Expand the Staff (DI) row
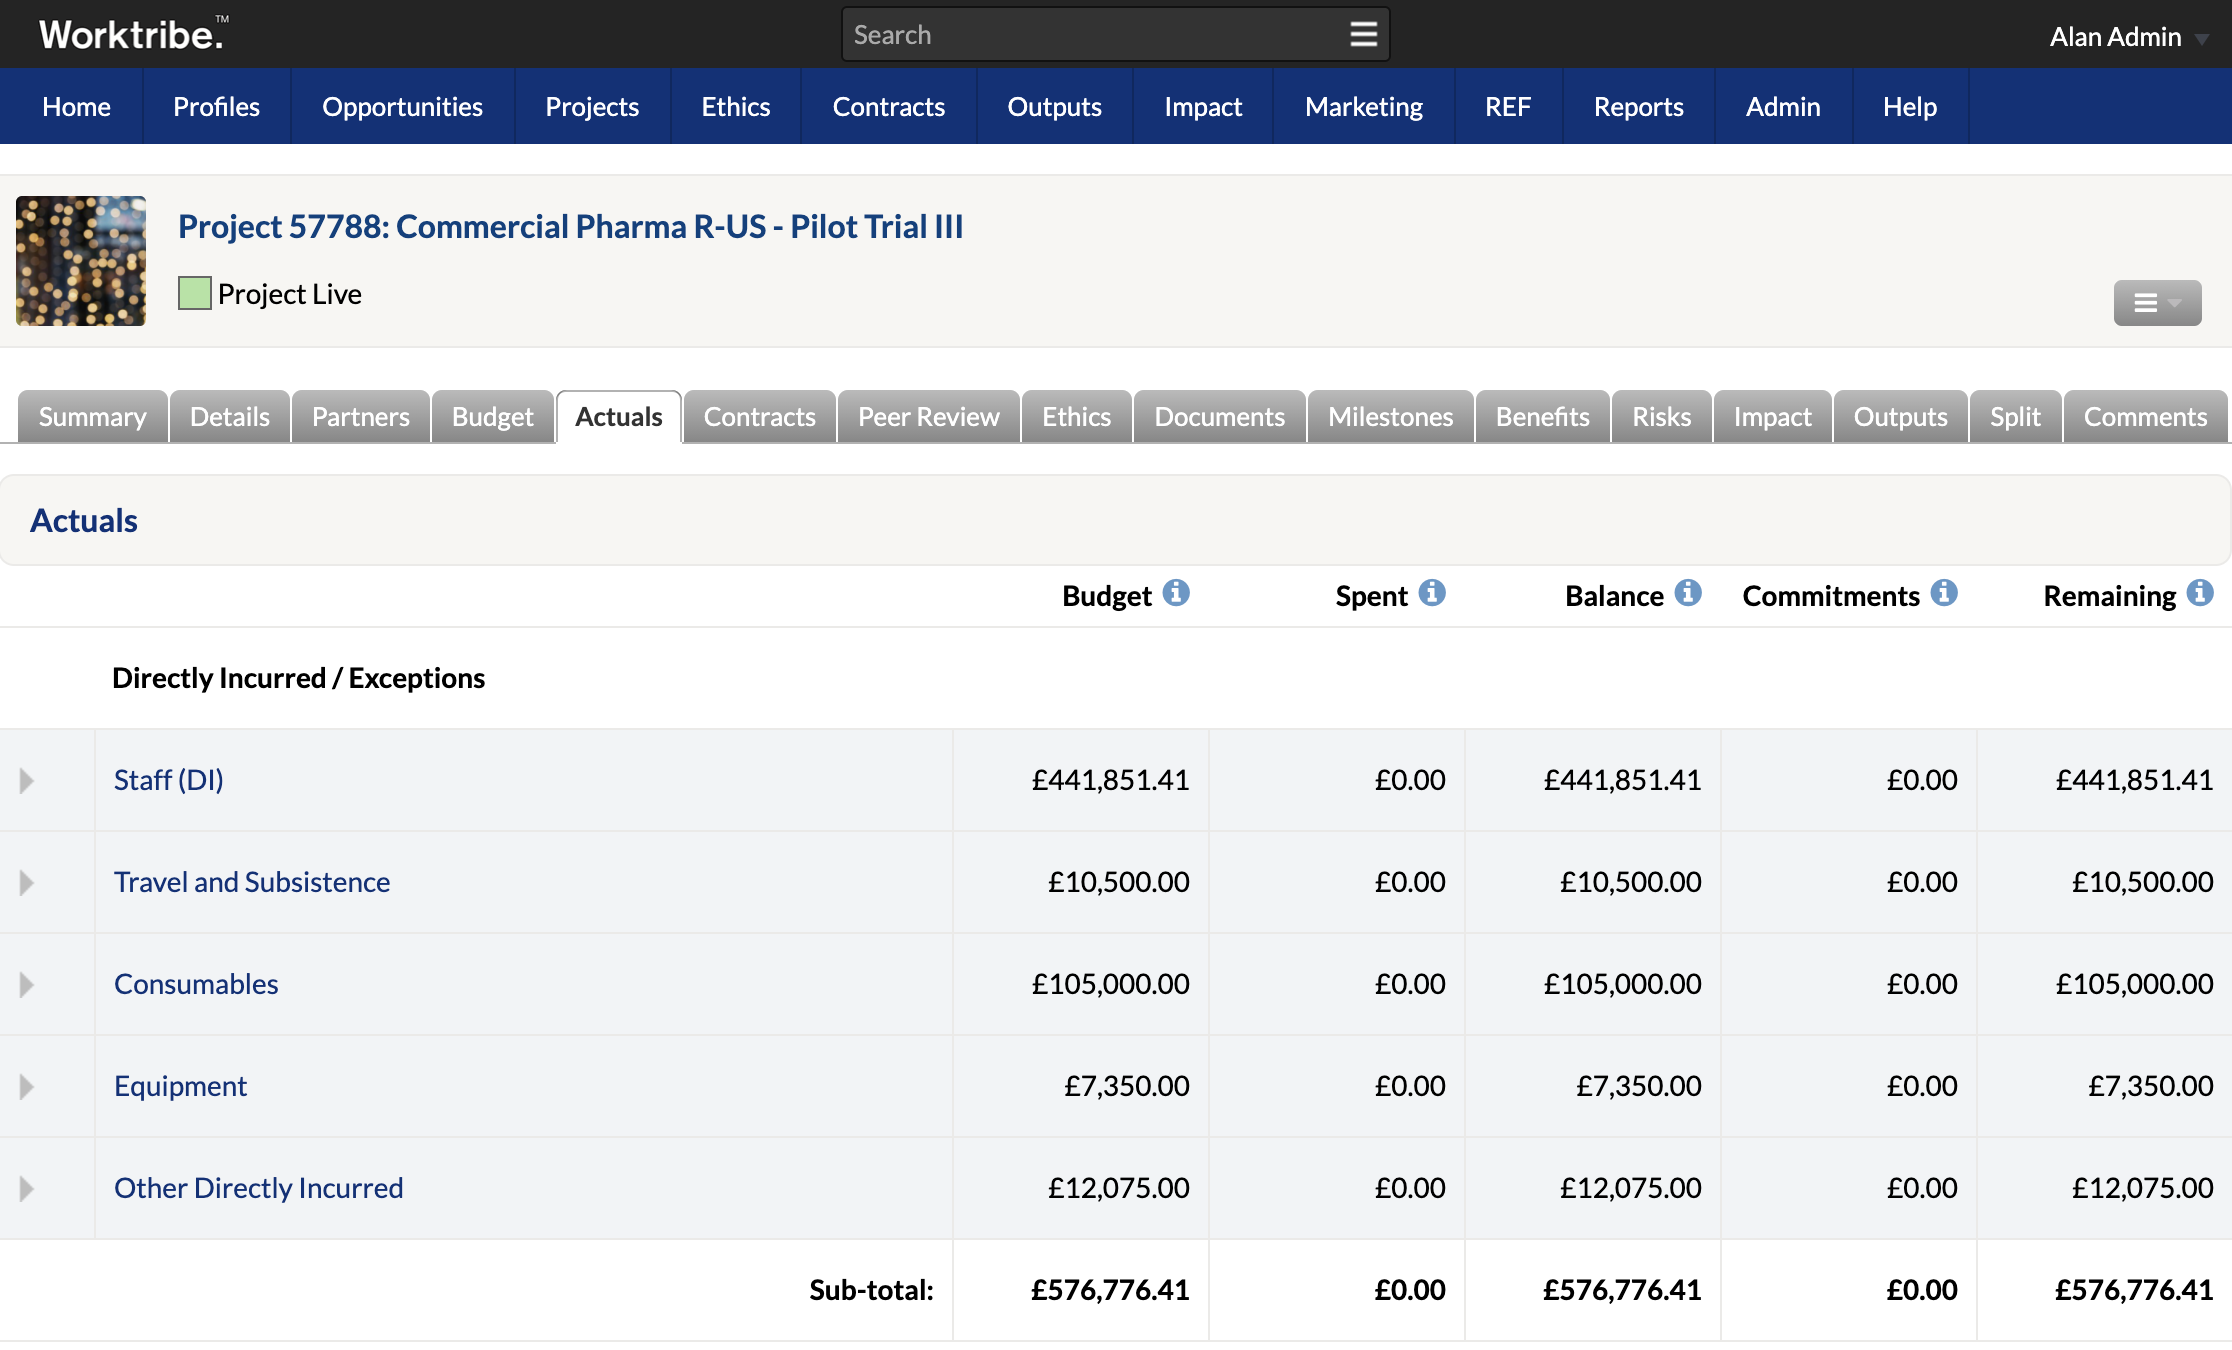This screenshot has height=1350, width=2232. [x=27, y=780]
